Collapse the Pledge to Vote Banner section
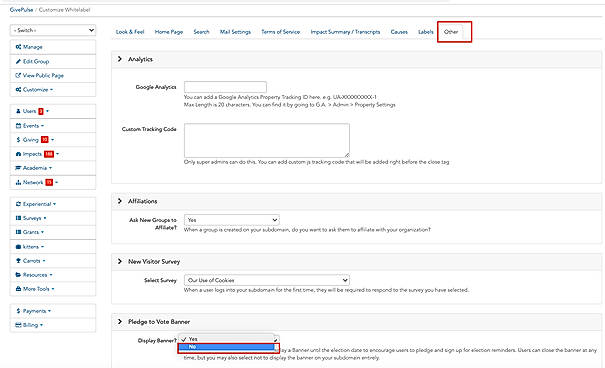605x368 pixels. pos(120,321)
